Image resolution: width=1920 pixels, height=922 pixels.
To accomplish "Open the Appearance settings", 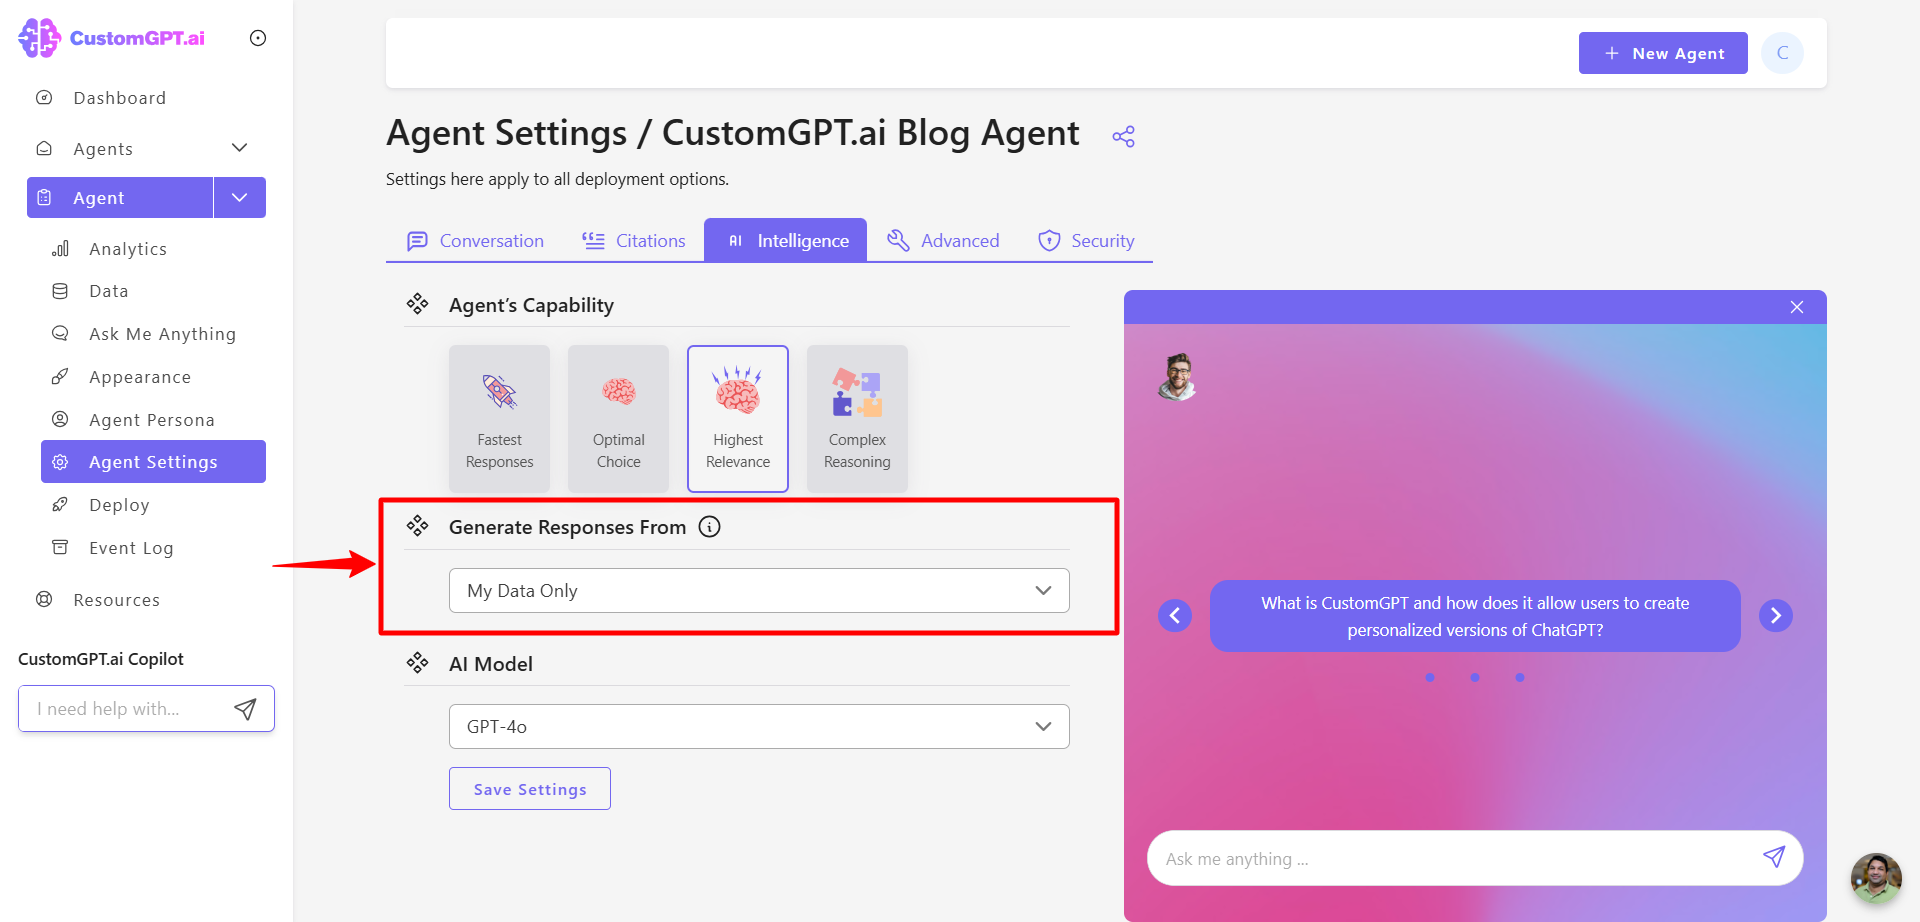I will pyautogui.click(x=140, y=377).
